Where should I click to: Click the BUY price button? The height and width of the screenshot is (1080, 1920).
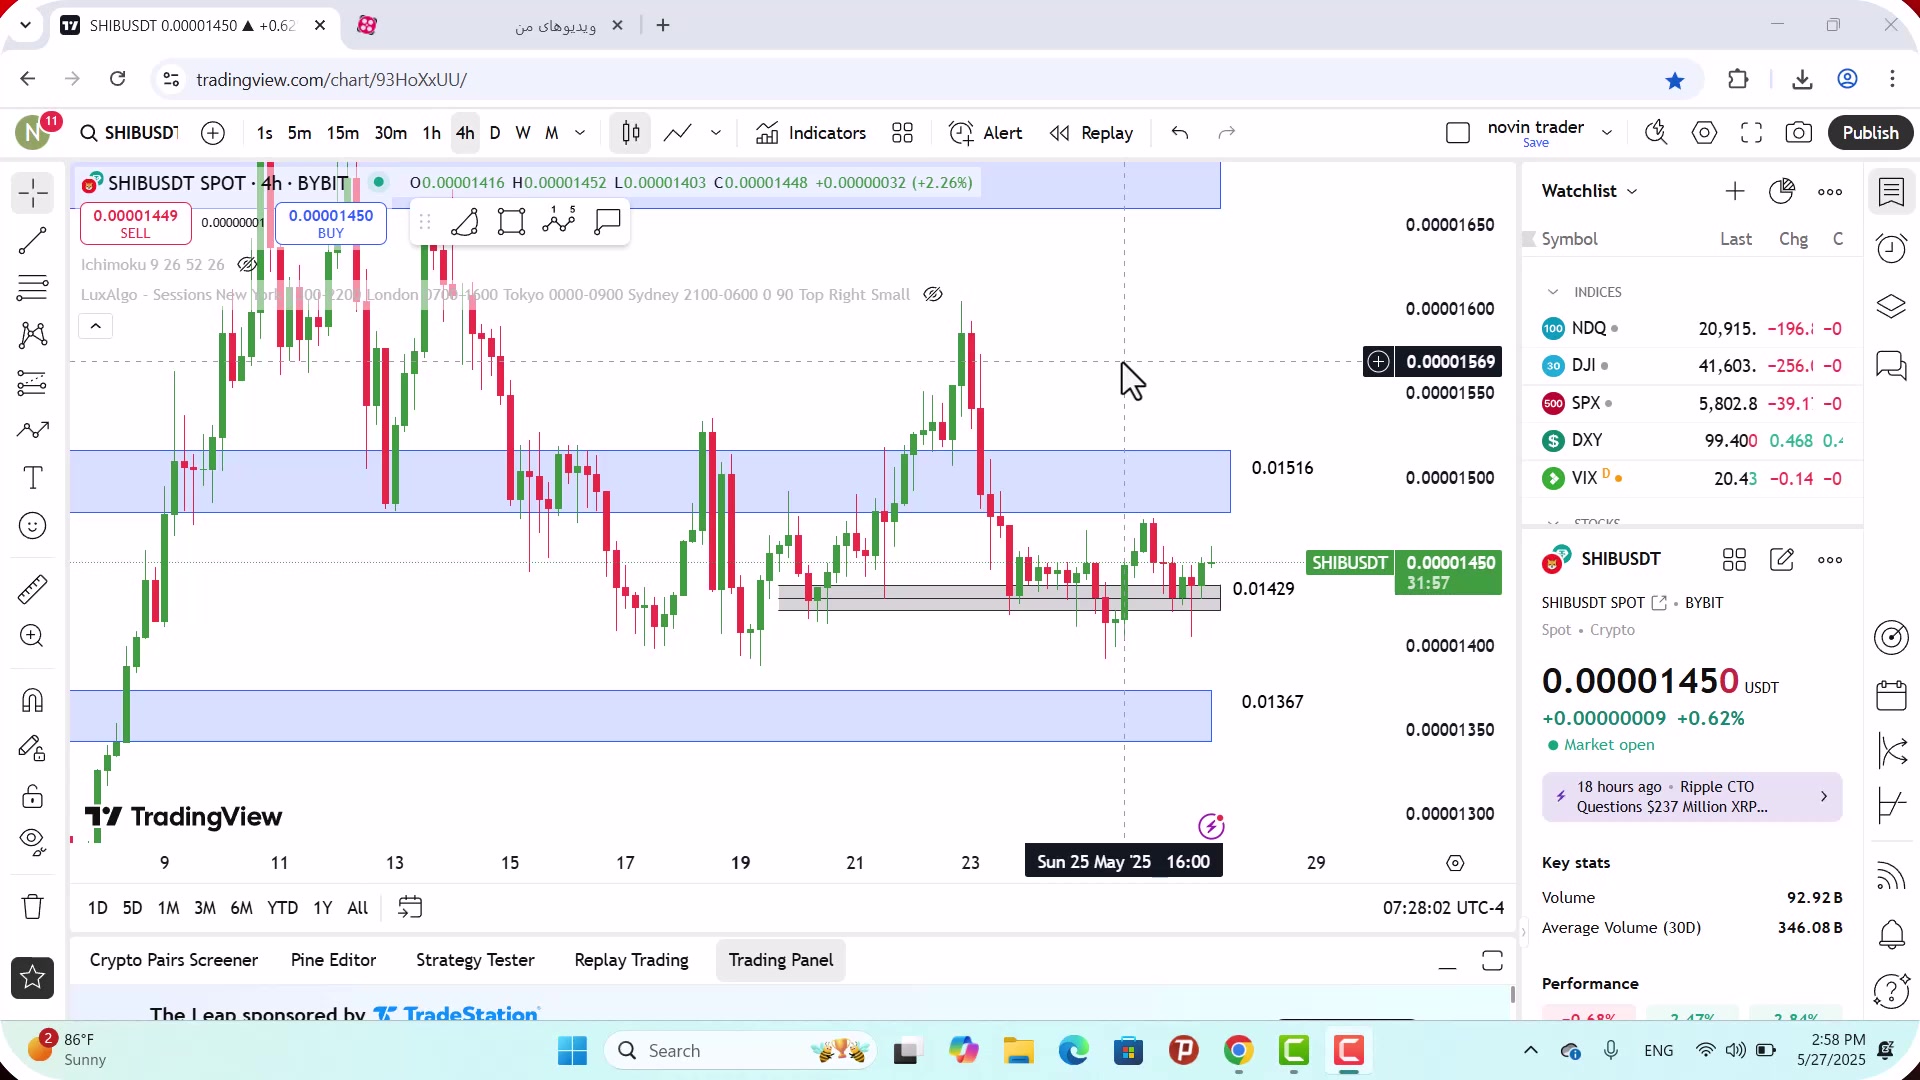331,223
